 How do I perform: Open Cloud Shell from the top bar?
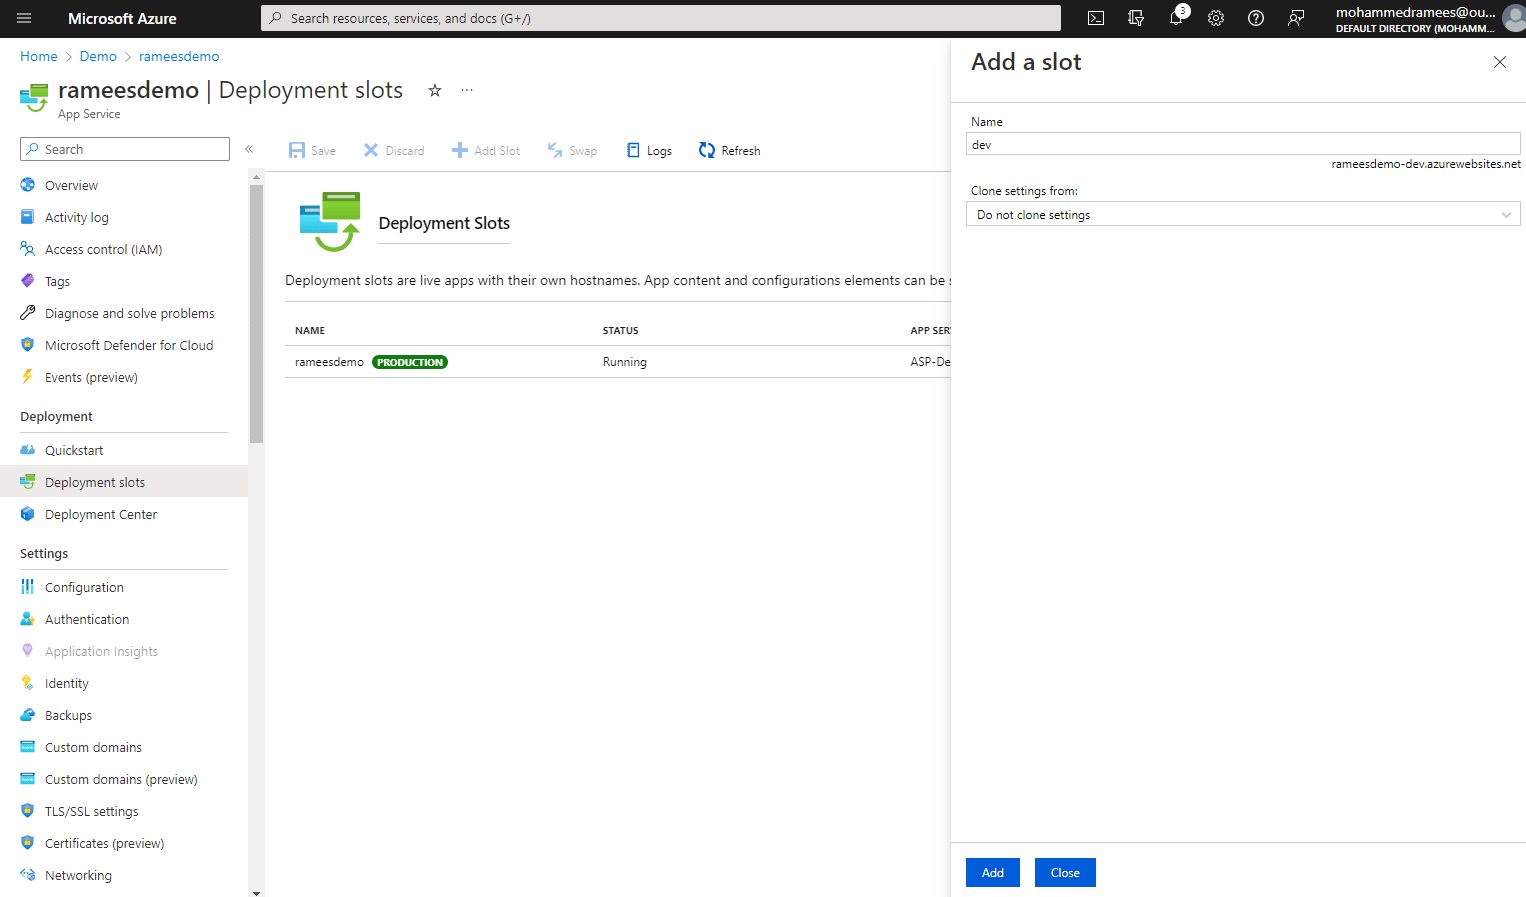pyautogui.click(x=1096, y=18)
